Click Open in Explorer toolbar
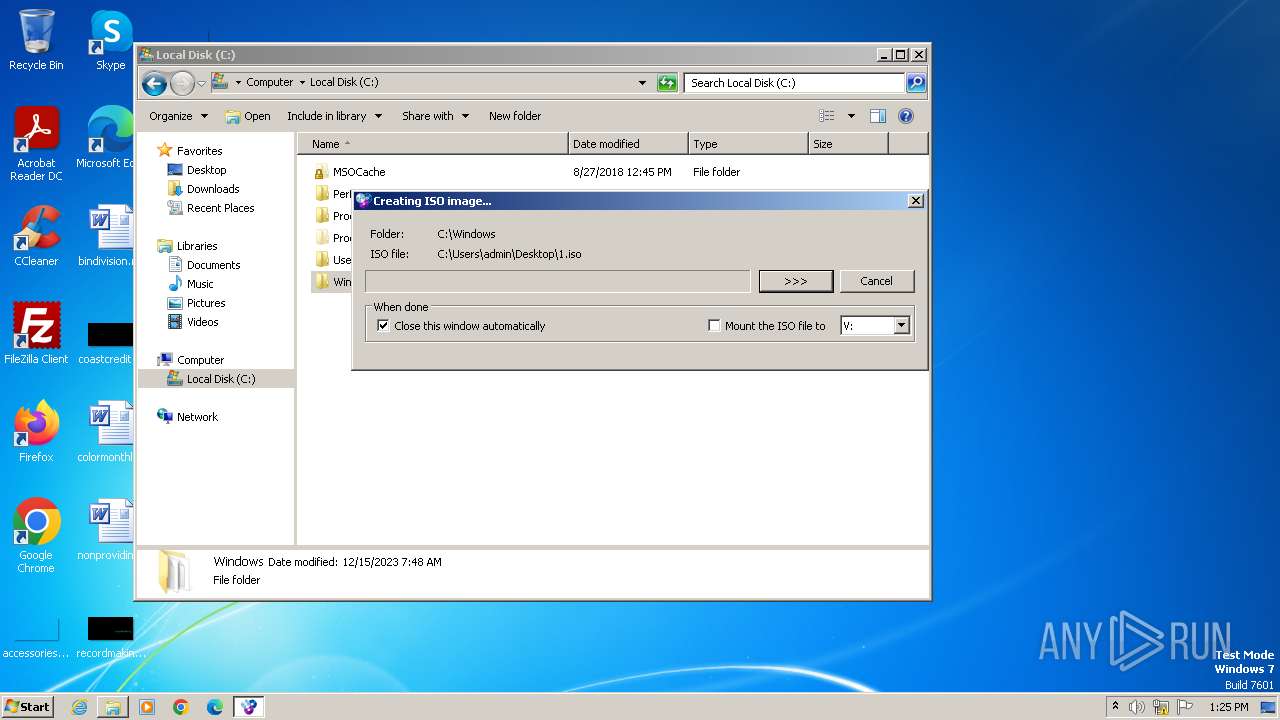The height and width of the screenshot is (720, 1280). tap(248, 116)
